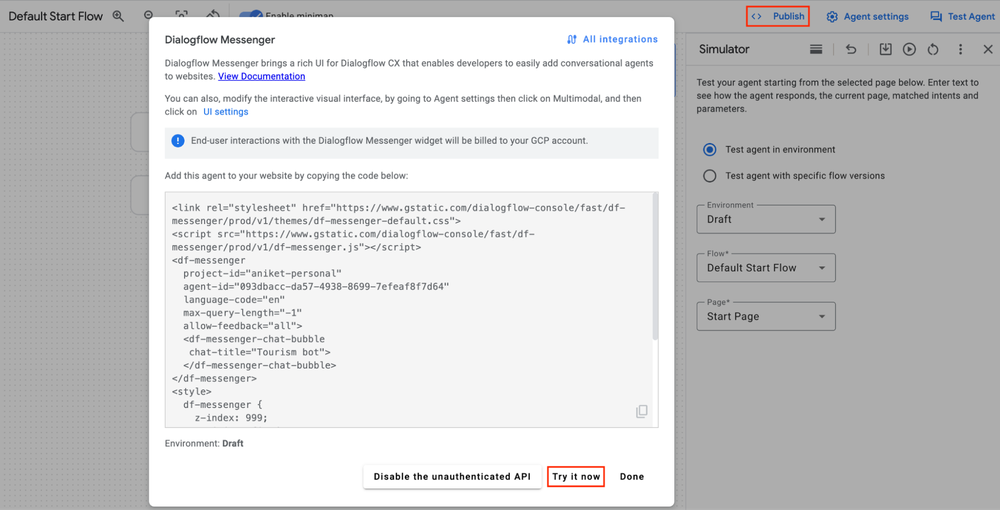Click the allow-feedback="all" line
The width and height of the screenshot is (1000, 510).
coord(242,326)
